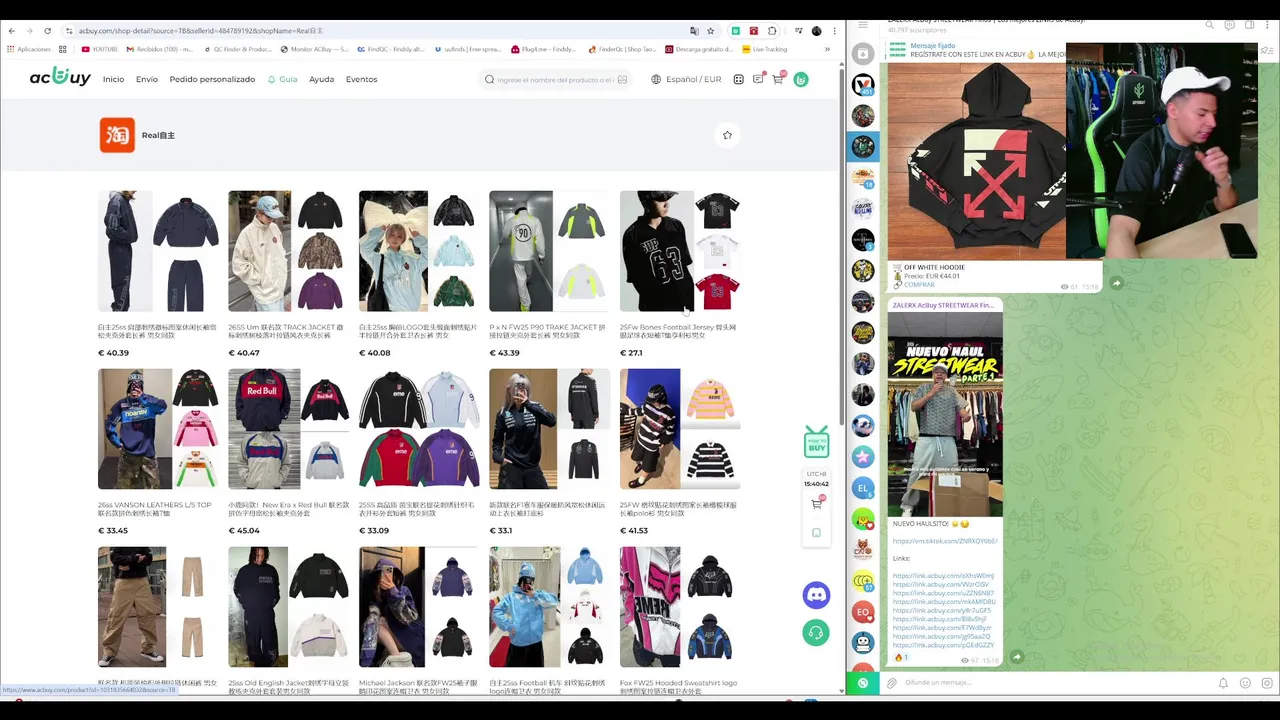Image resolution: width=1280 pixels, height=720 pixels.
Task: Open the €33.09 eme jacket thumbnail
Action: click(419, 429)
